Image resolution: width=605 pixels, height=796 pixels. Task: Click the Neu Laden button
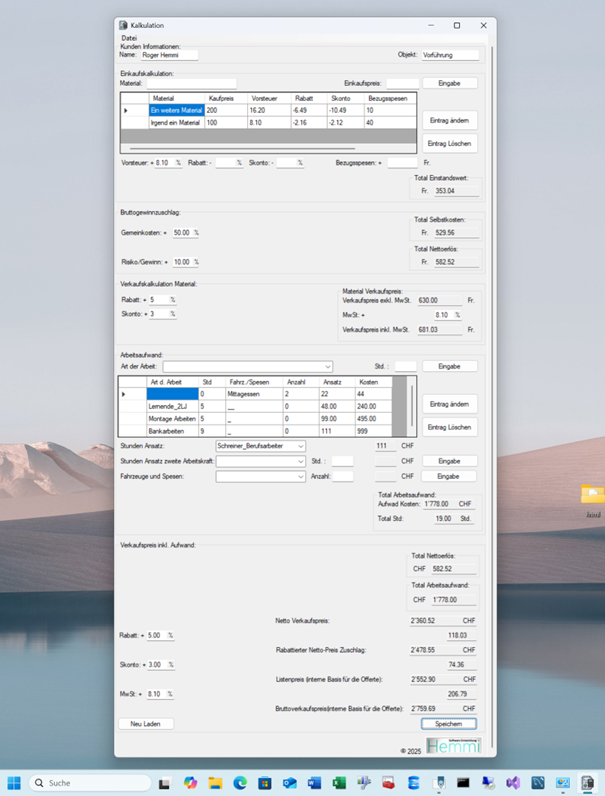tap(146, 724)
